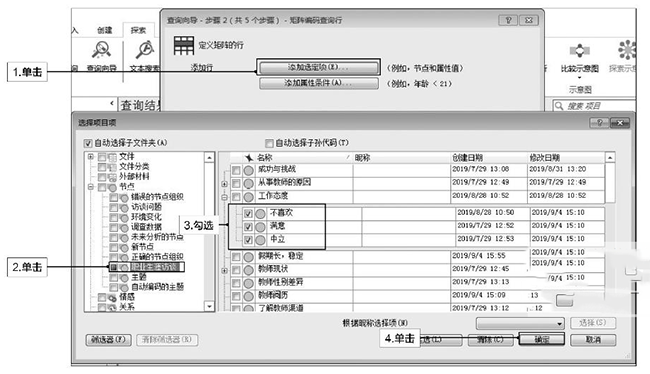The width and height of the screenshot is (650, 374).
Task: Click the 搜索项目 search field
Action: (x=594, y=106)
